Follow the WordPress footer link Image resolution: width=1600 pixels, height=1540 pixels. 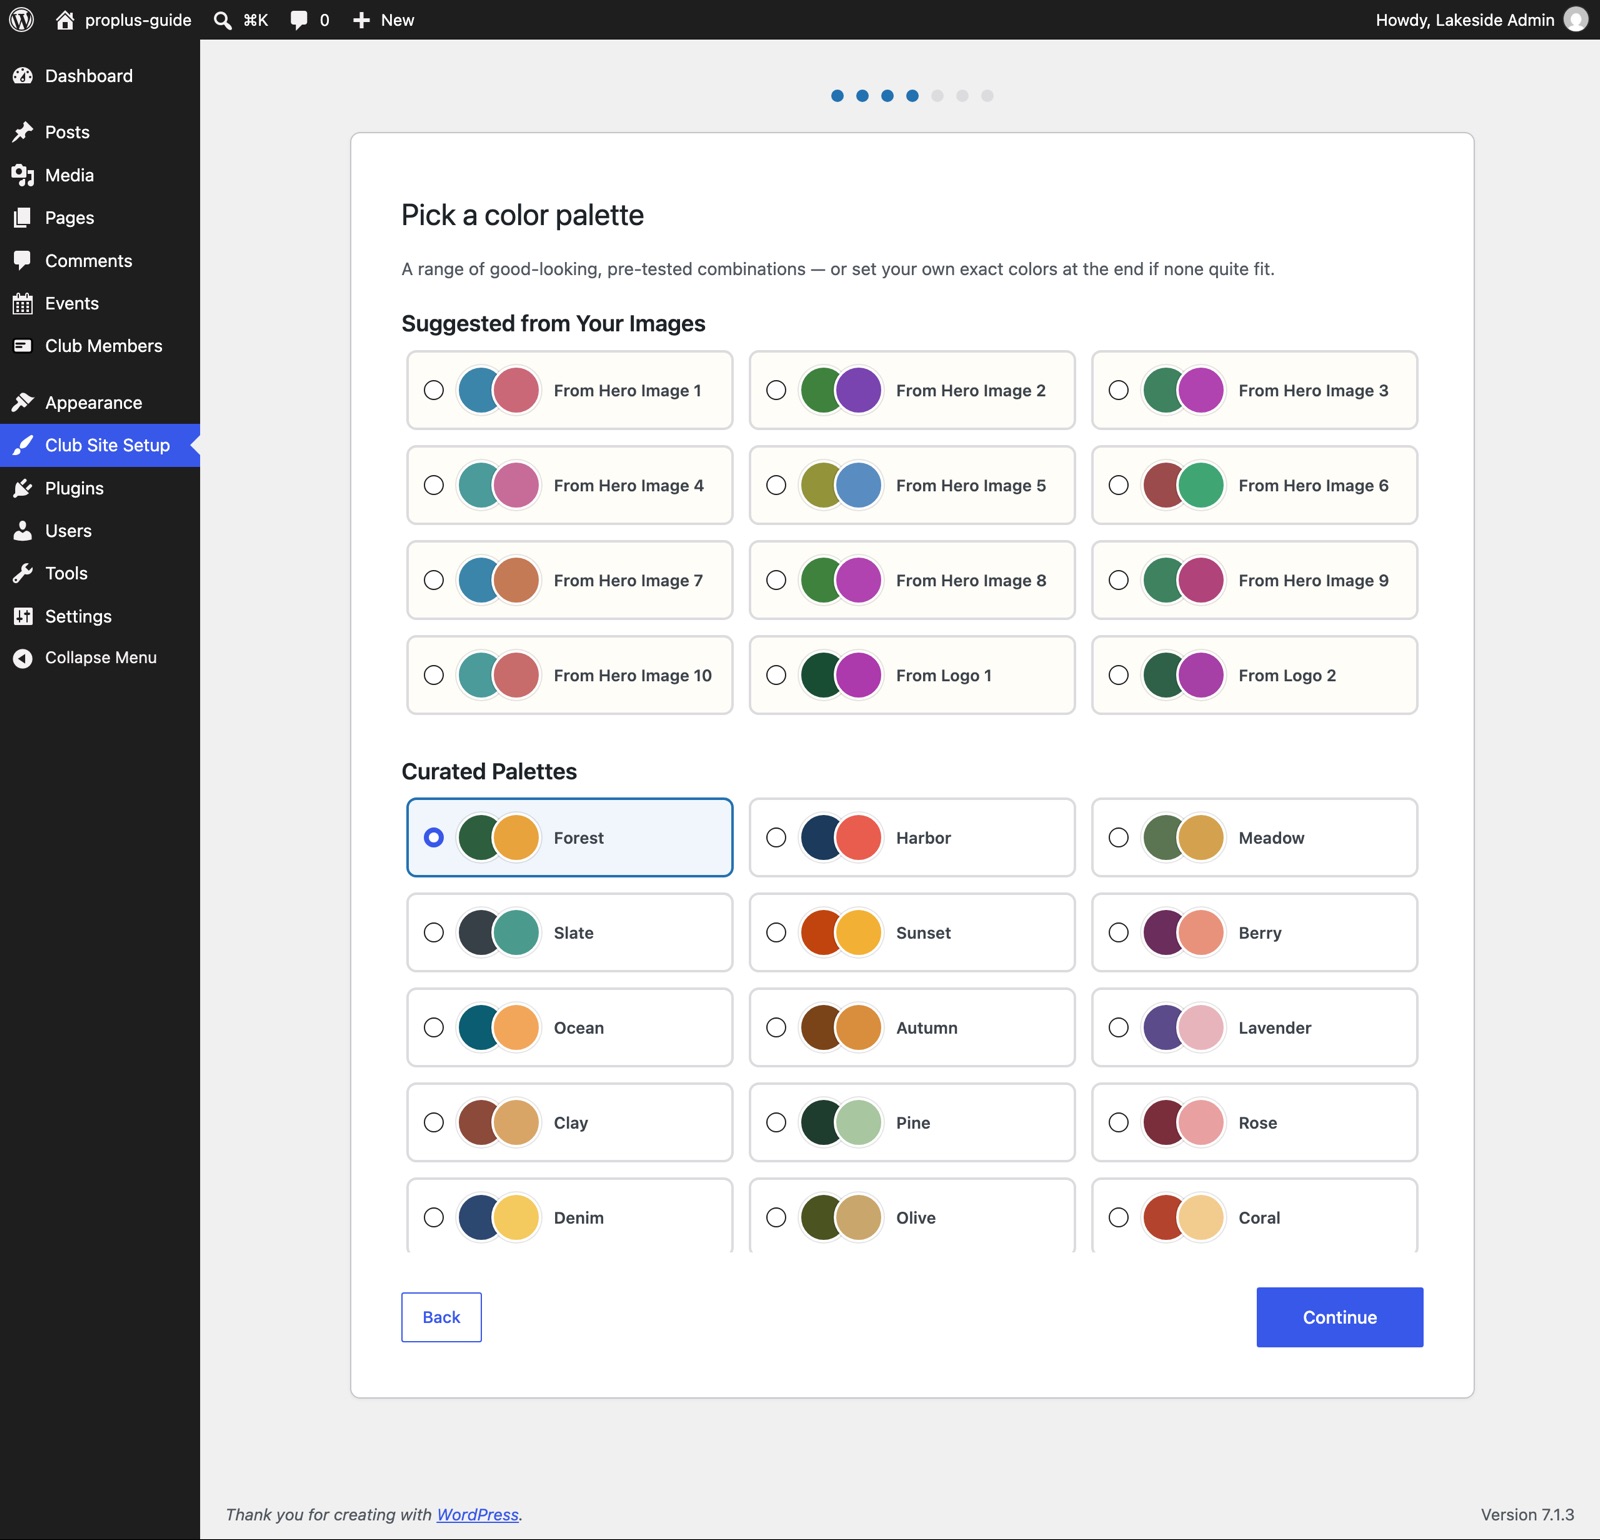(478, 1514)
